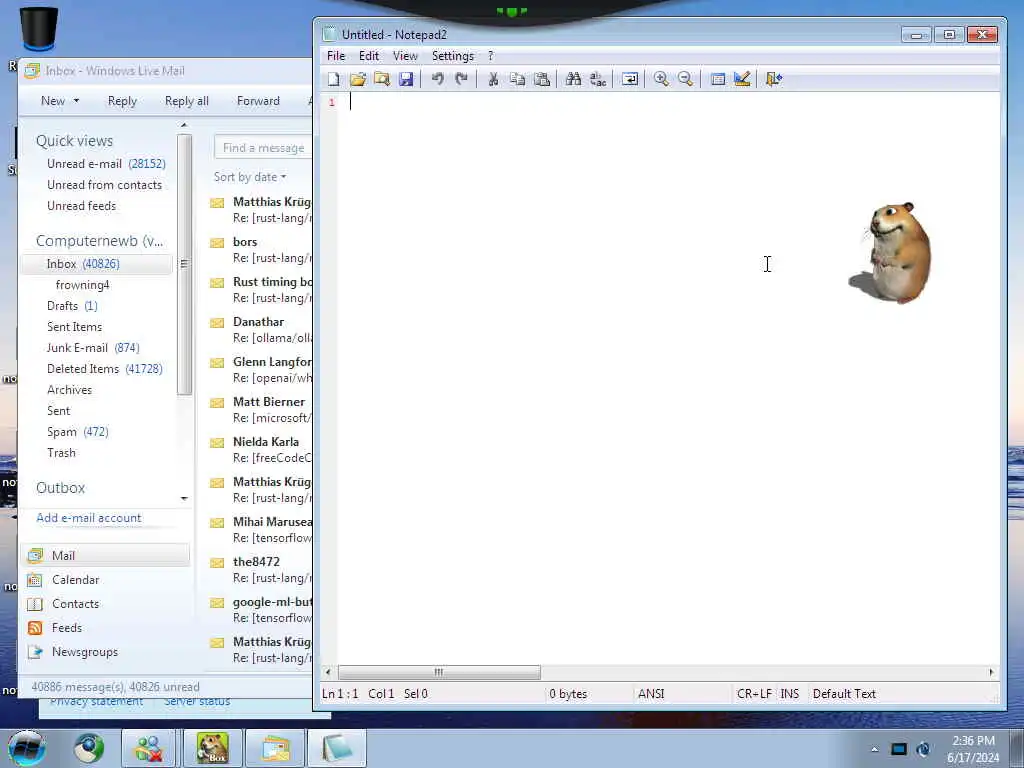Open the Drafts folder
Viewport: 1024px width, 768px height.
pos(72,306)
